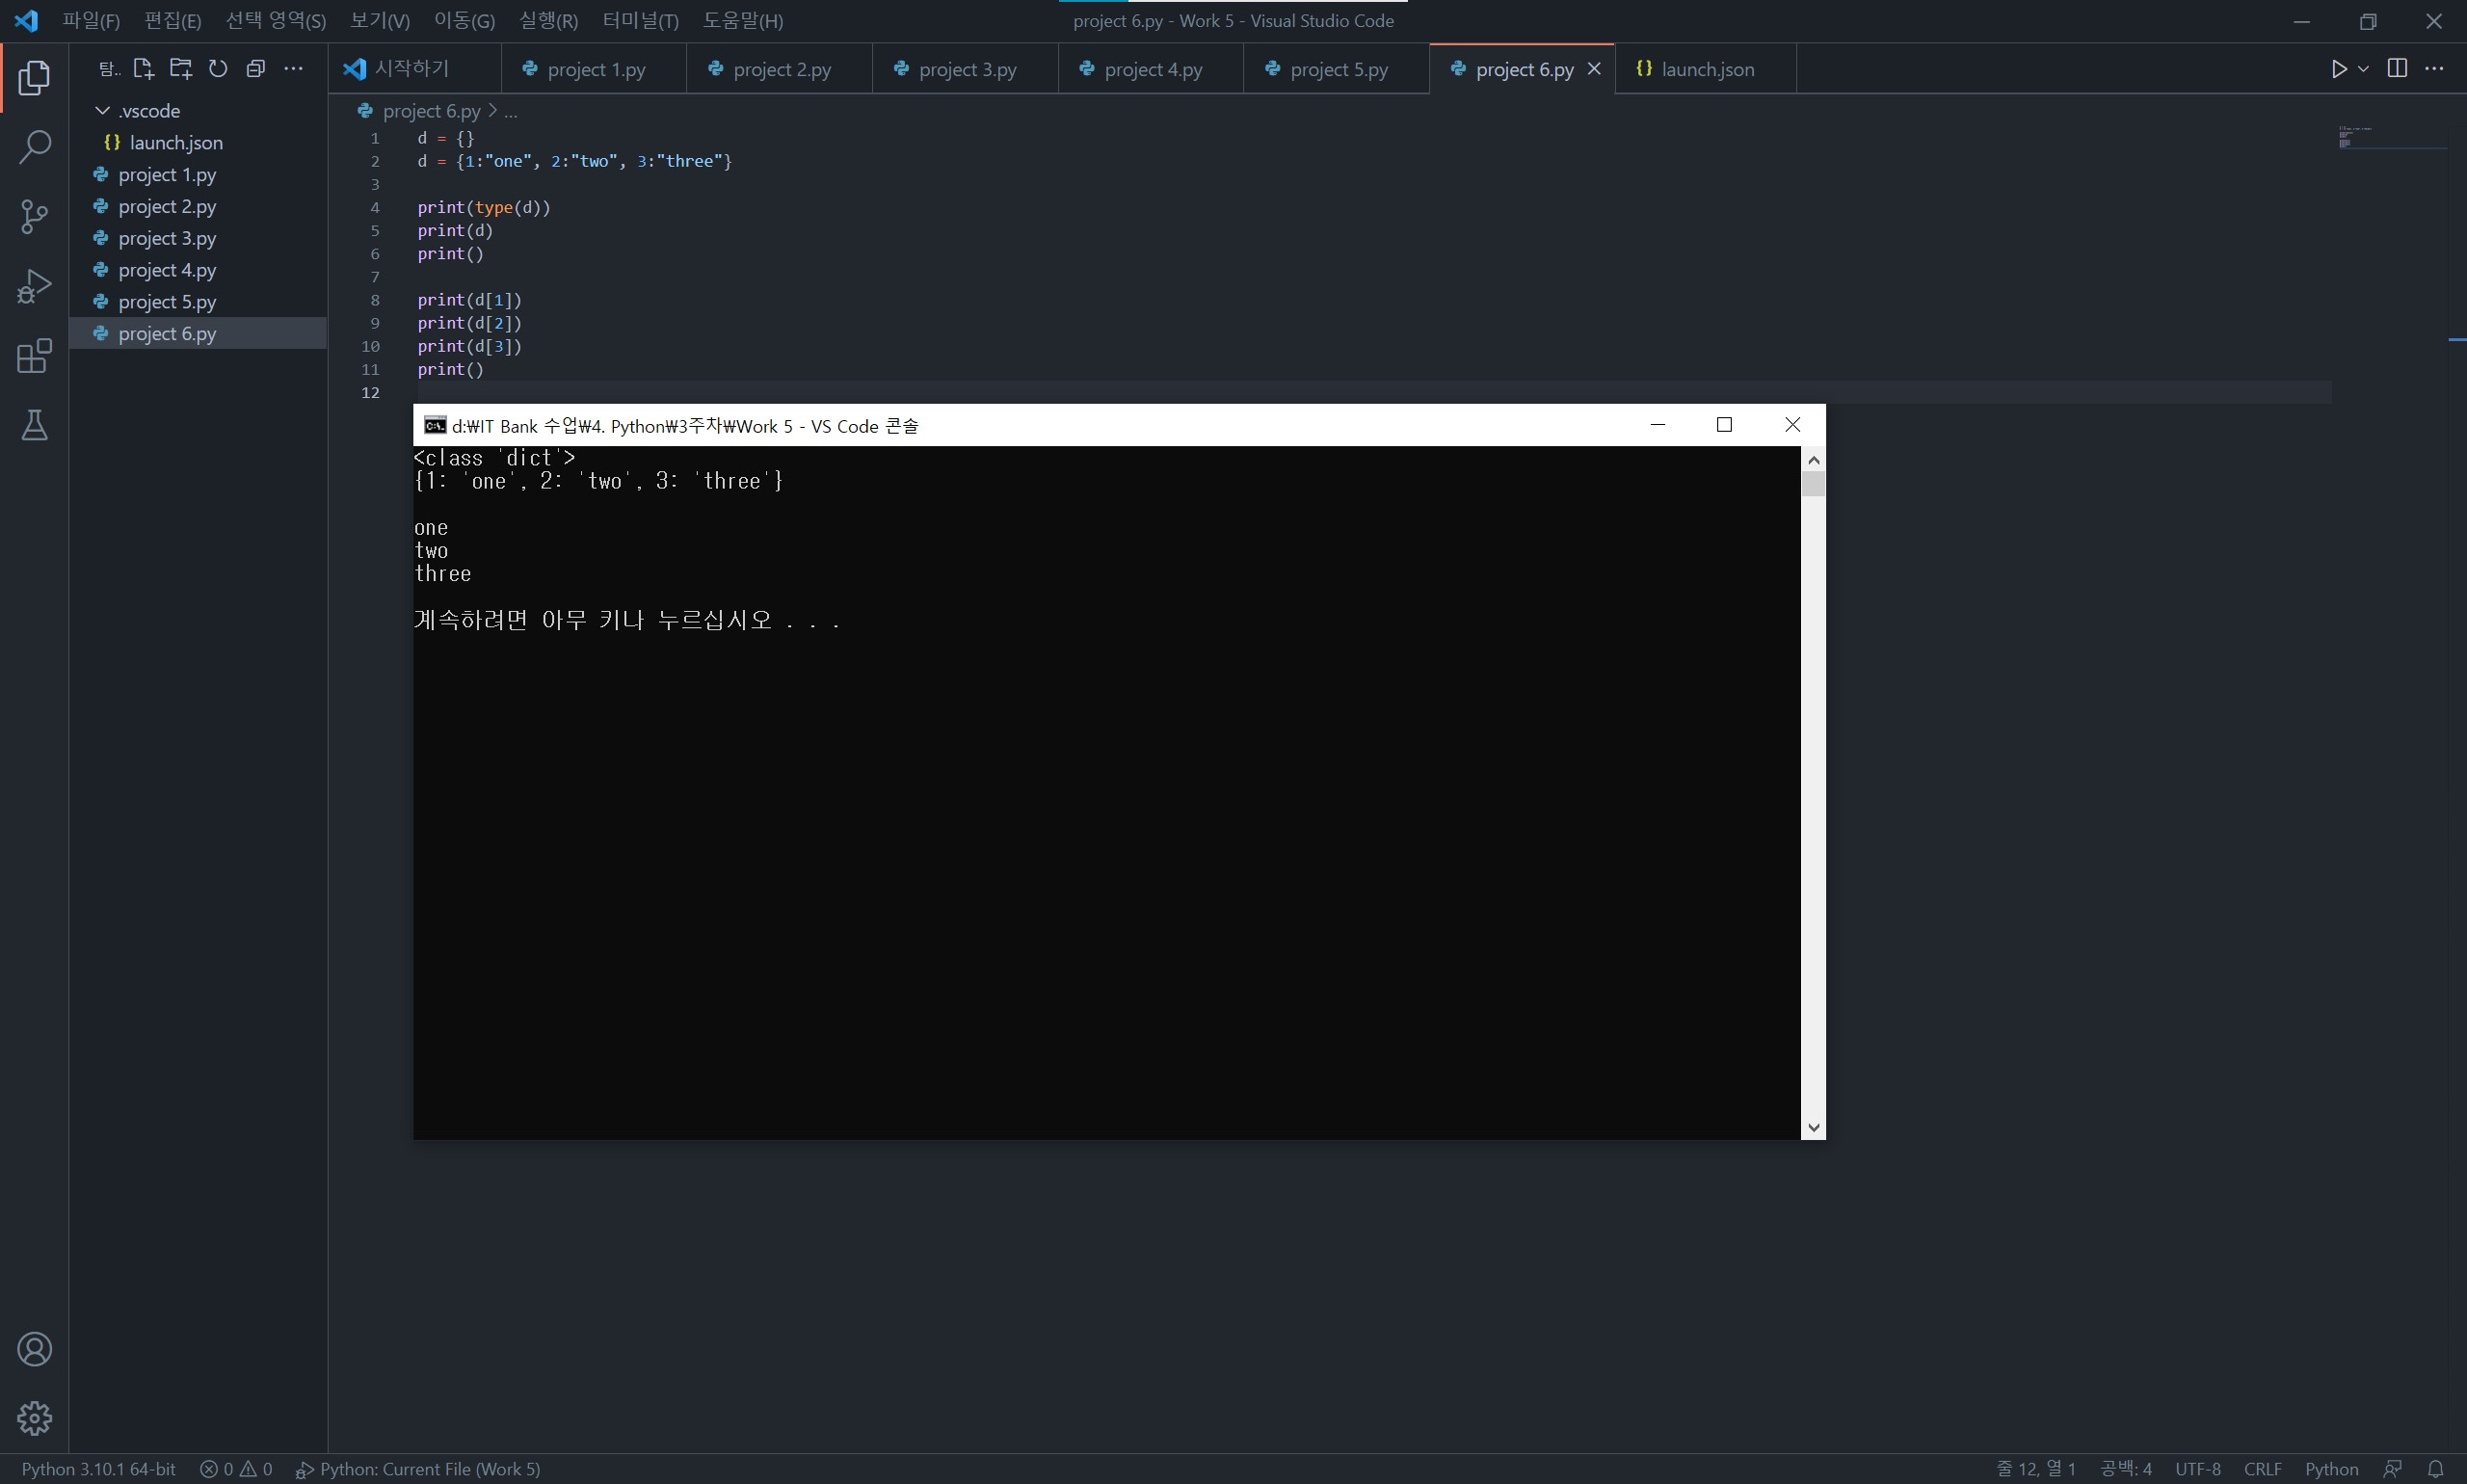Collapse all folders in explorer
This screenshot has width=2467, height=1484.
pos(256,69)
